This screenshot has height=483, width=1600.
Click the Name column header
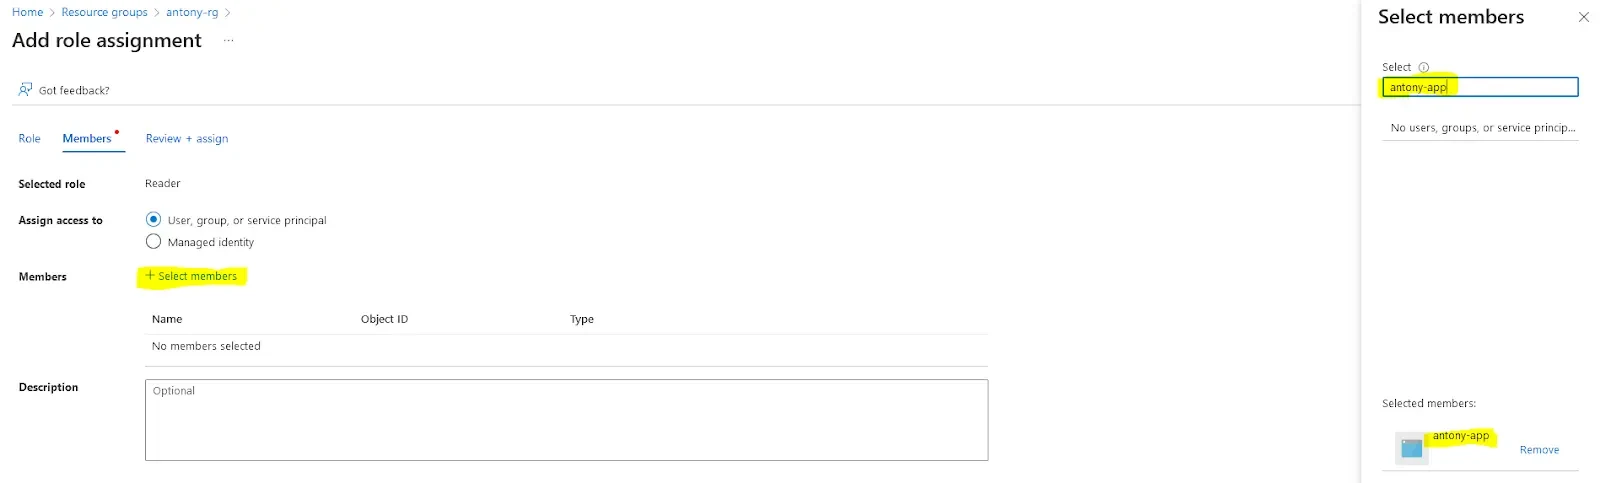coord(167,319)
